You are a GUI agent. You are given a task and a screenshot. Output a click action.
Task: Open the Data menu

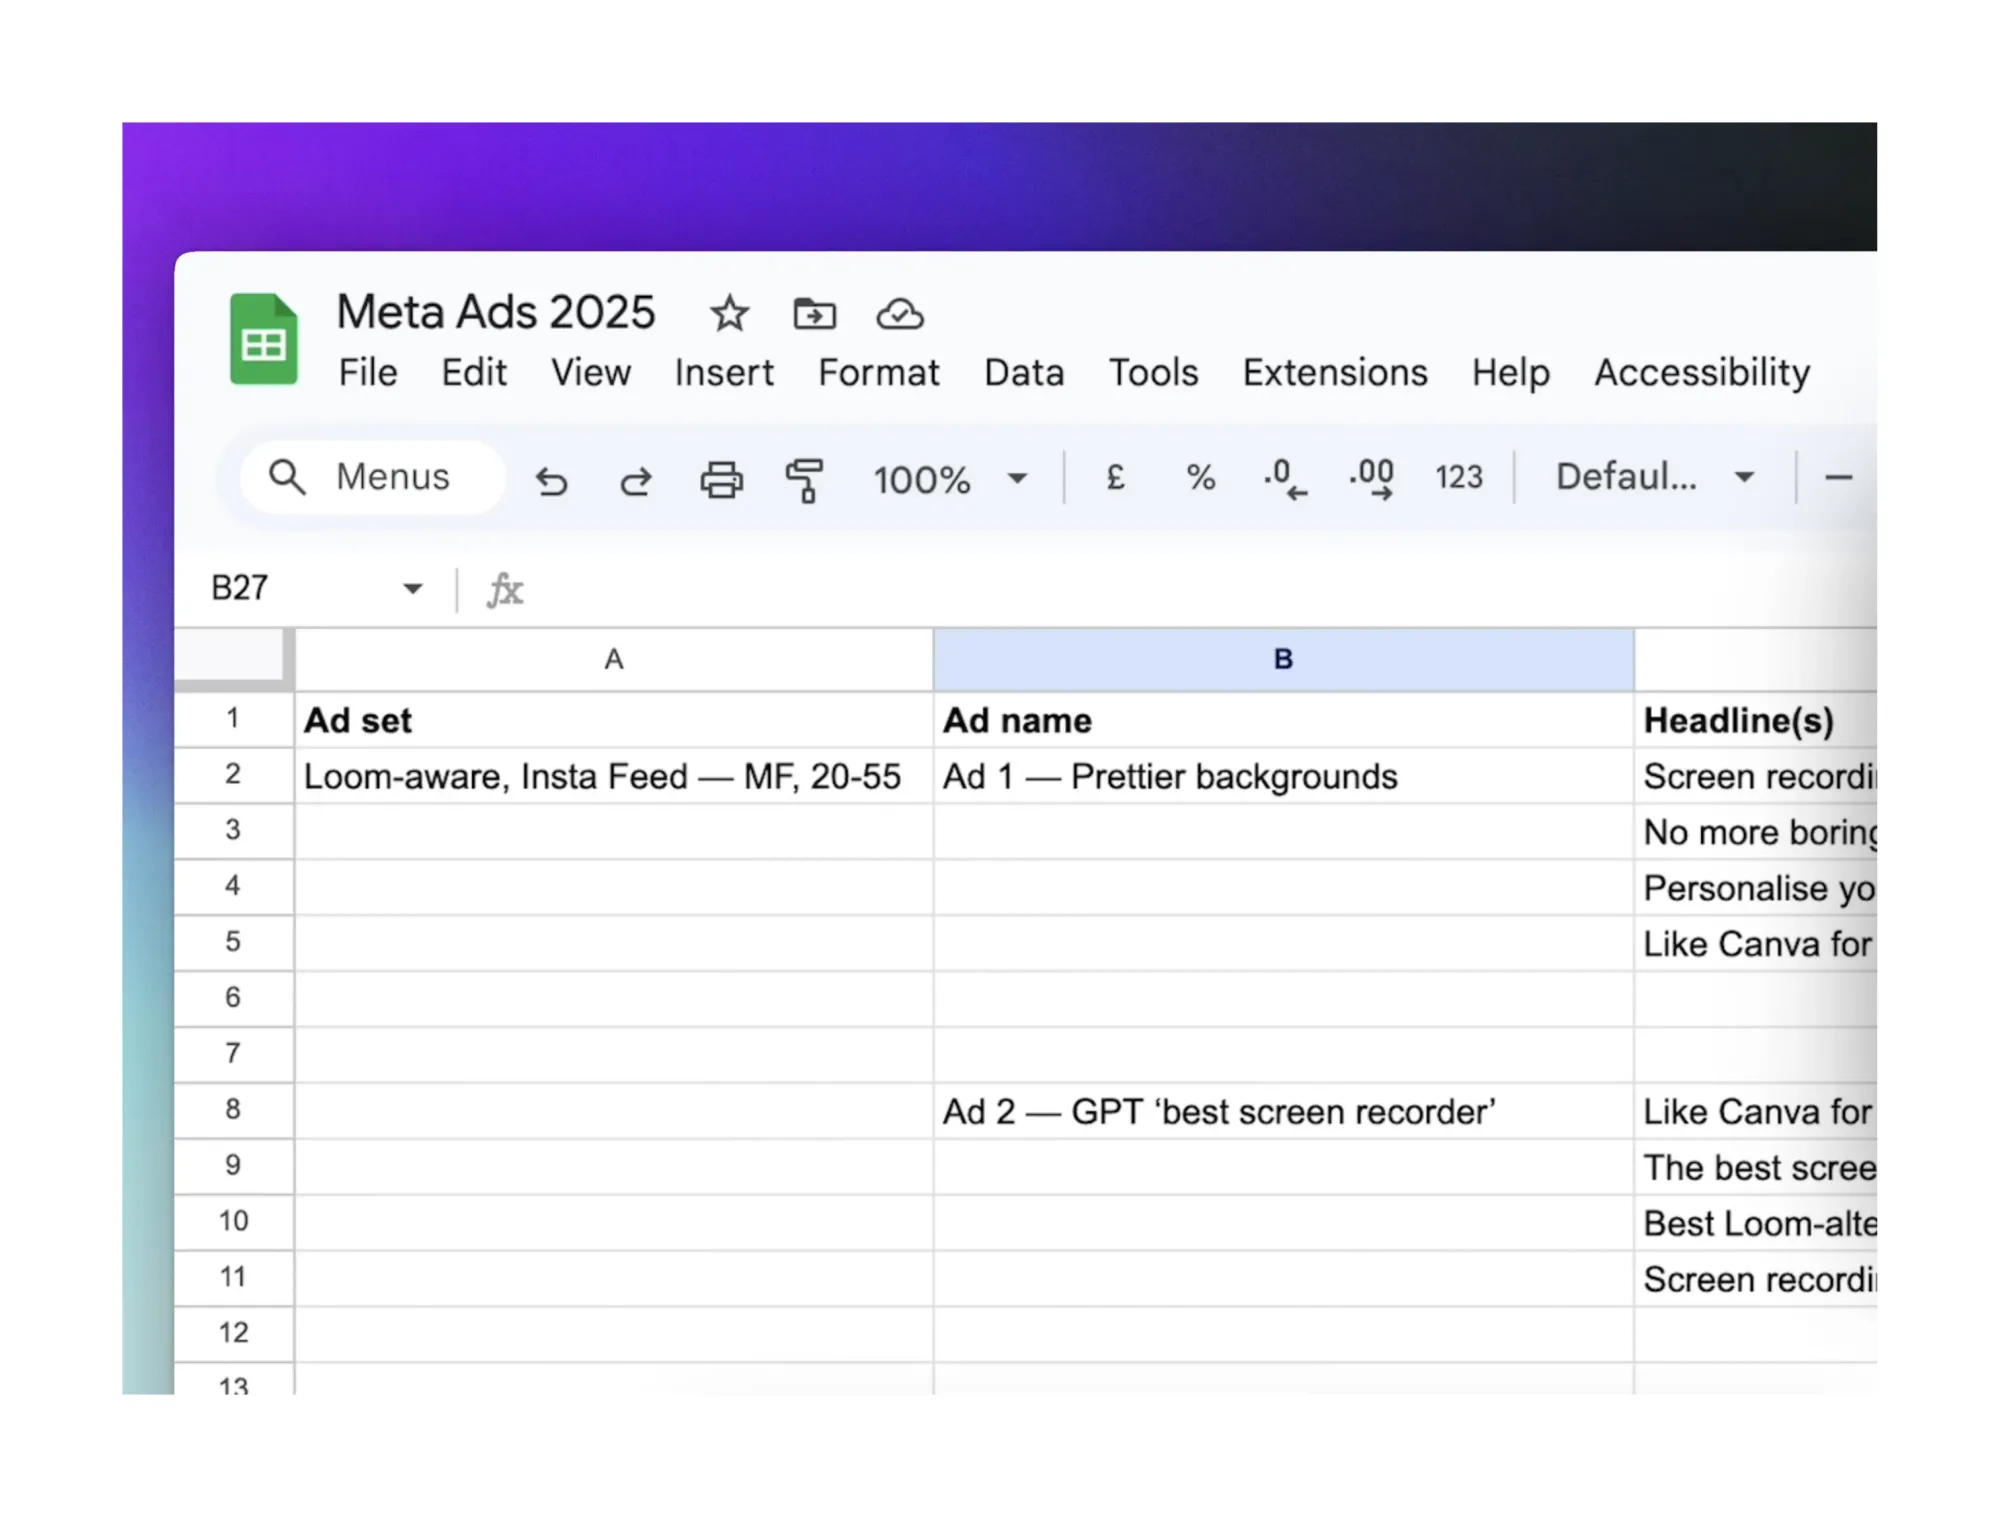click(x=1024, y=373)
